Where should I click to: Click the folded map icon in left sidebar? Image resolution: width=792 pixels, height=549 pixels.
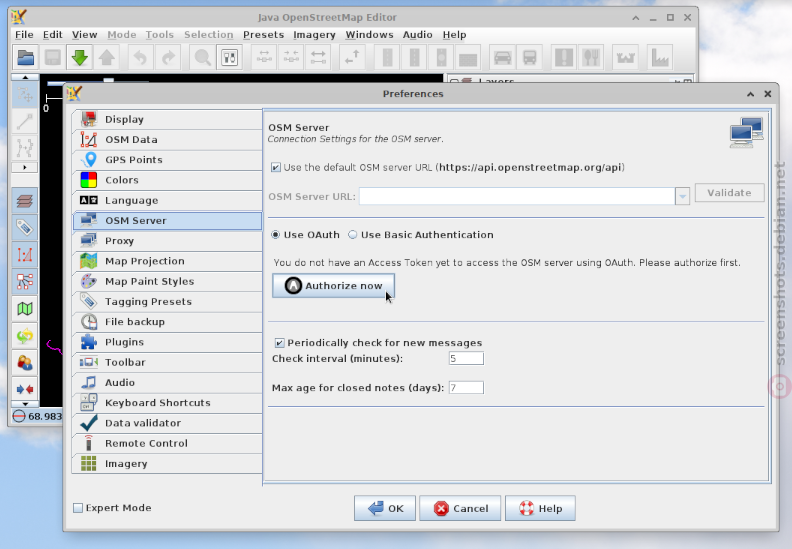click(25, 309)
